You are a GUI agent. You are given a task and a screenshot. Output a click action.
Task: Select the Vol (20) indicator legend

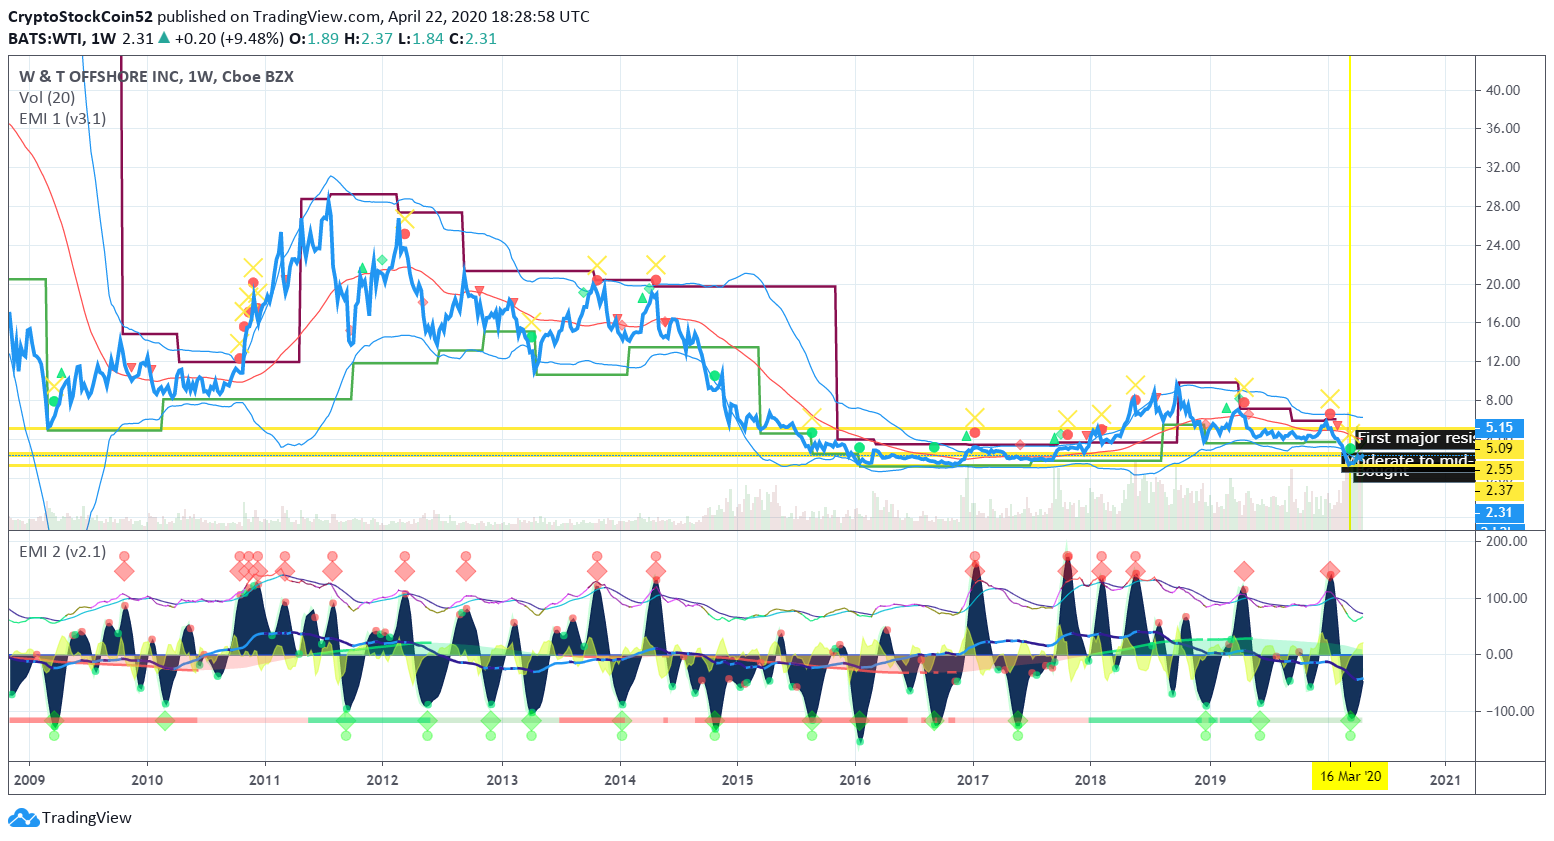pyautogui.click(x=47, y=98)
